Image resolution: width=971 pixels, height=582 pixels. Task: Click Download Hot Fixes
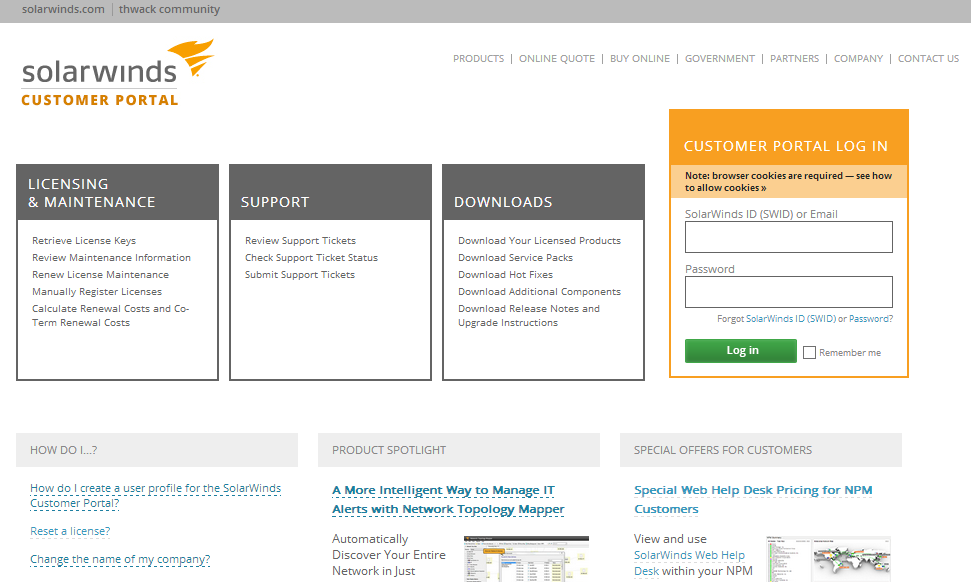coord(505,274)
